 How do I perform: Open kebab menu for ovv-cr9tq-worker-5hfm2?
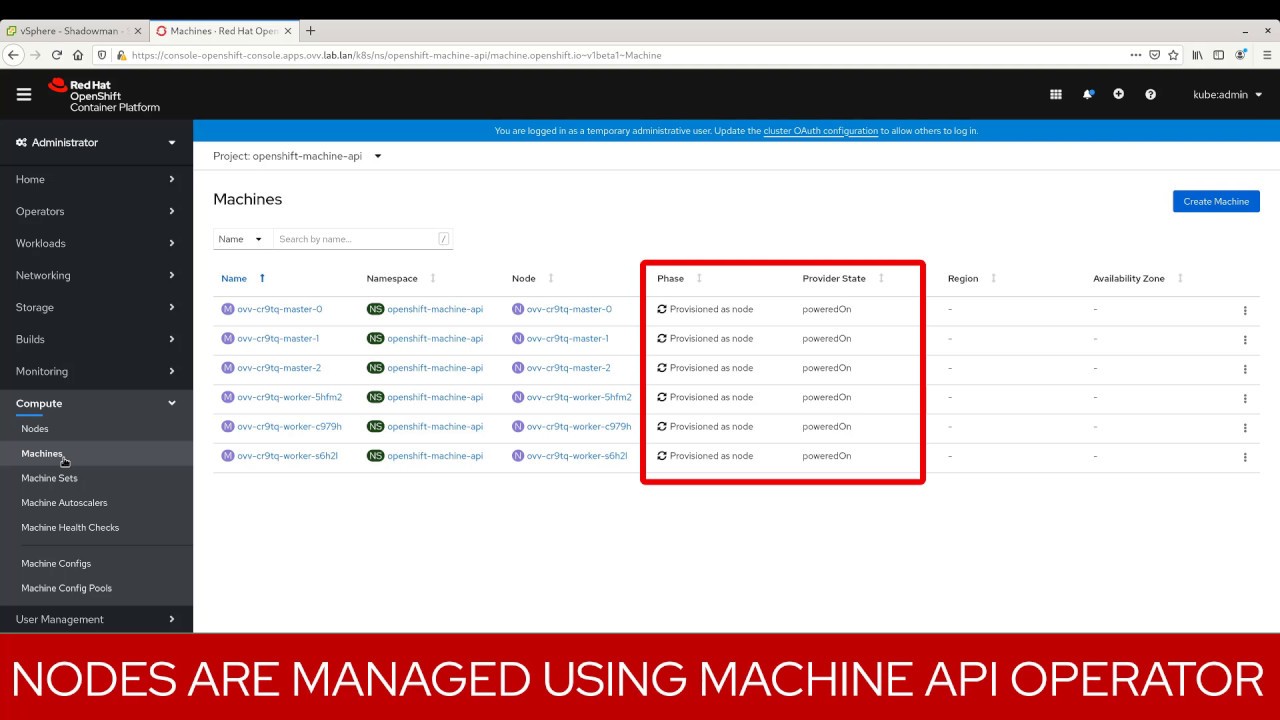(1245, 398)
